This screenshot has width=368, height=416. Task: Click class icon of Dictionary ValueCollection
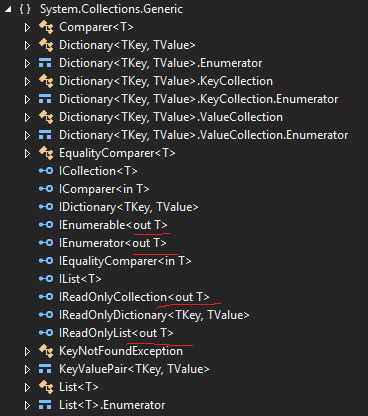tap(46, 117)
